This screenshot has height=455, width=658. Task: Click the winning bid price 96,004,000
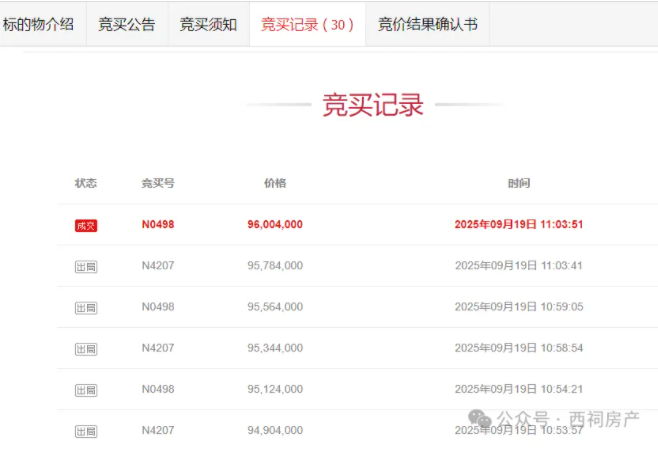point(275,225)
